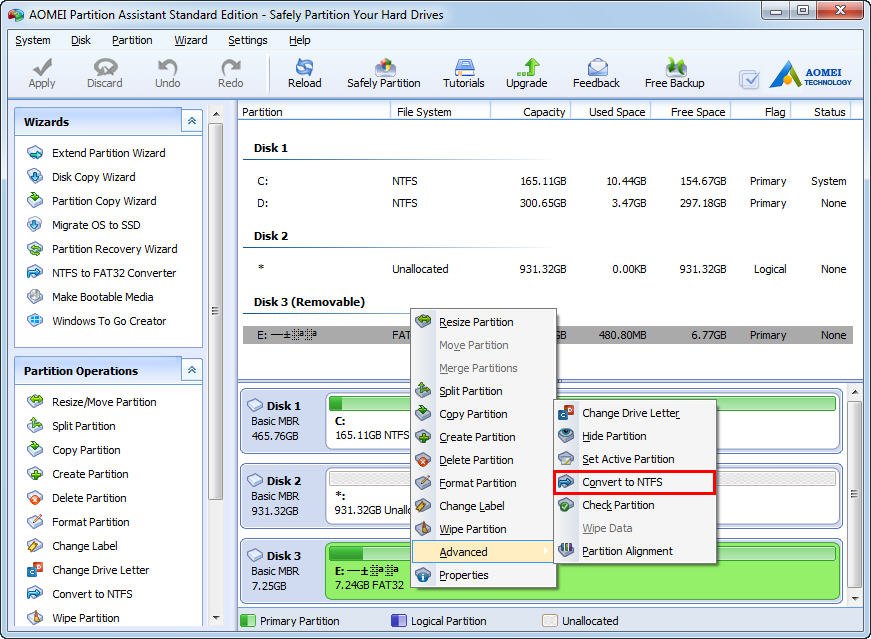
Task: Click the Apply toolbar icon
Action: click(x=42, y=72)
